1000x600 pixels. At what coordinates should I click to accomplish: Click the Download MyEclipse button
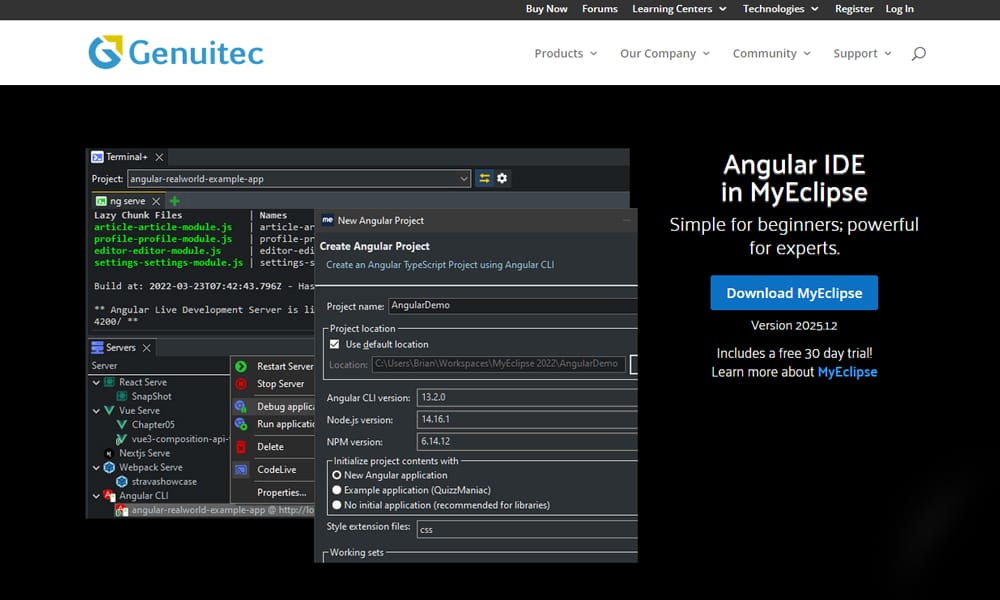pos(794,293)
